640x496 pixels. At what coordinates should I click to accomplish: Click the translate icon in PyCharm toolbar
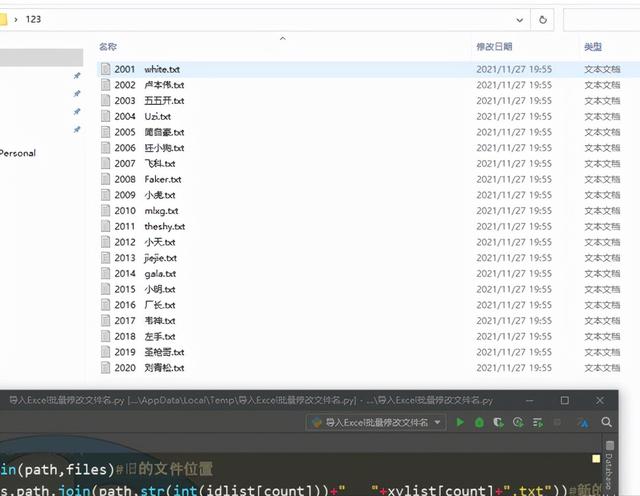(584, 423)
